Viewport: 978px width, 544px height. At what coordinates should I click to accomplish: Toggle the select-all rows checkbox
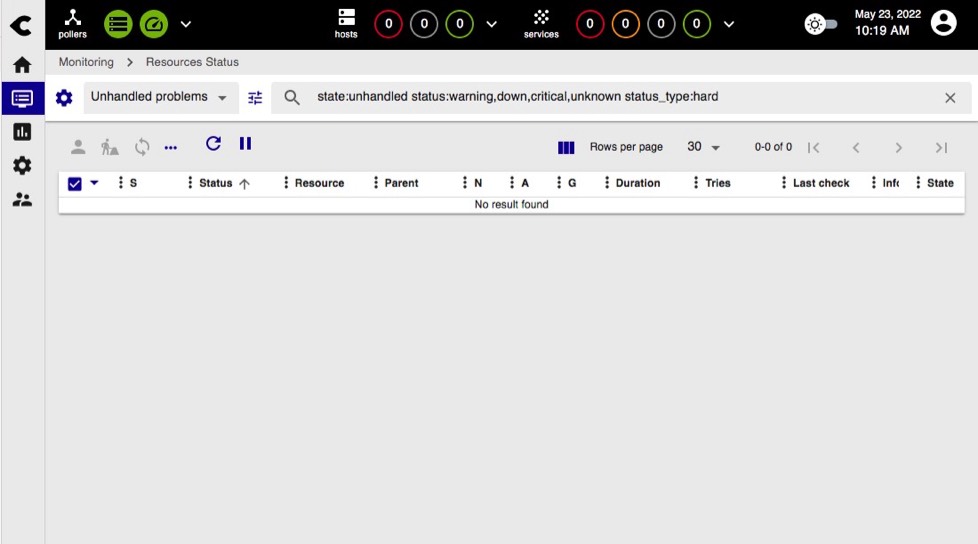75,183
